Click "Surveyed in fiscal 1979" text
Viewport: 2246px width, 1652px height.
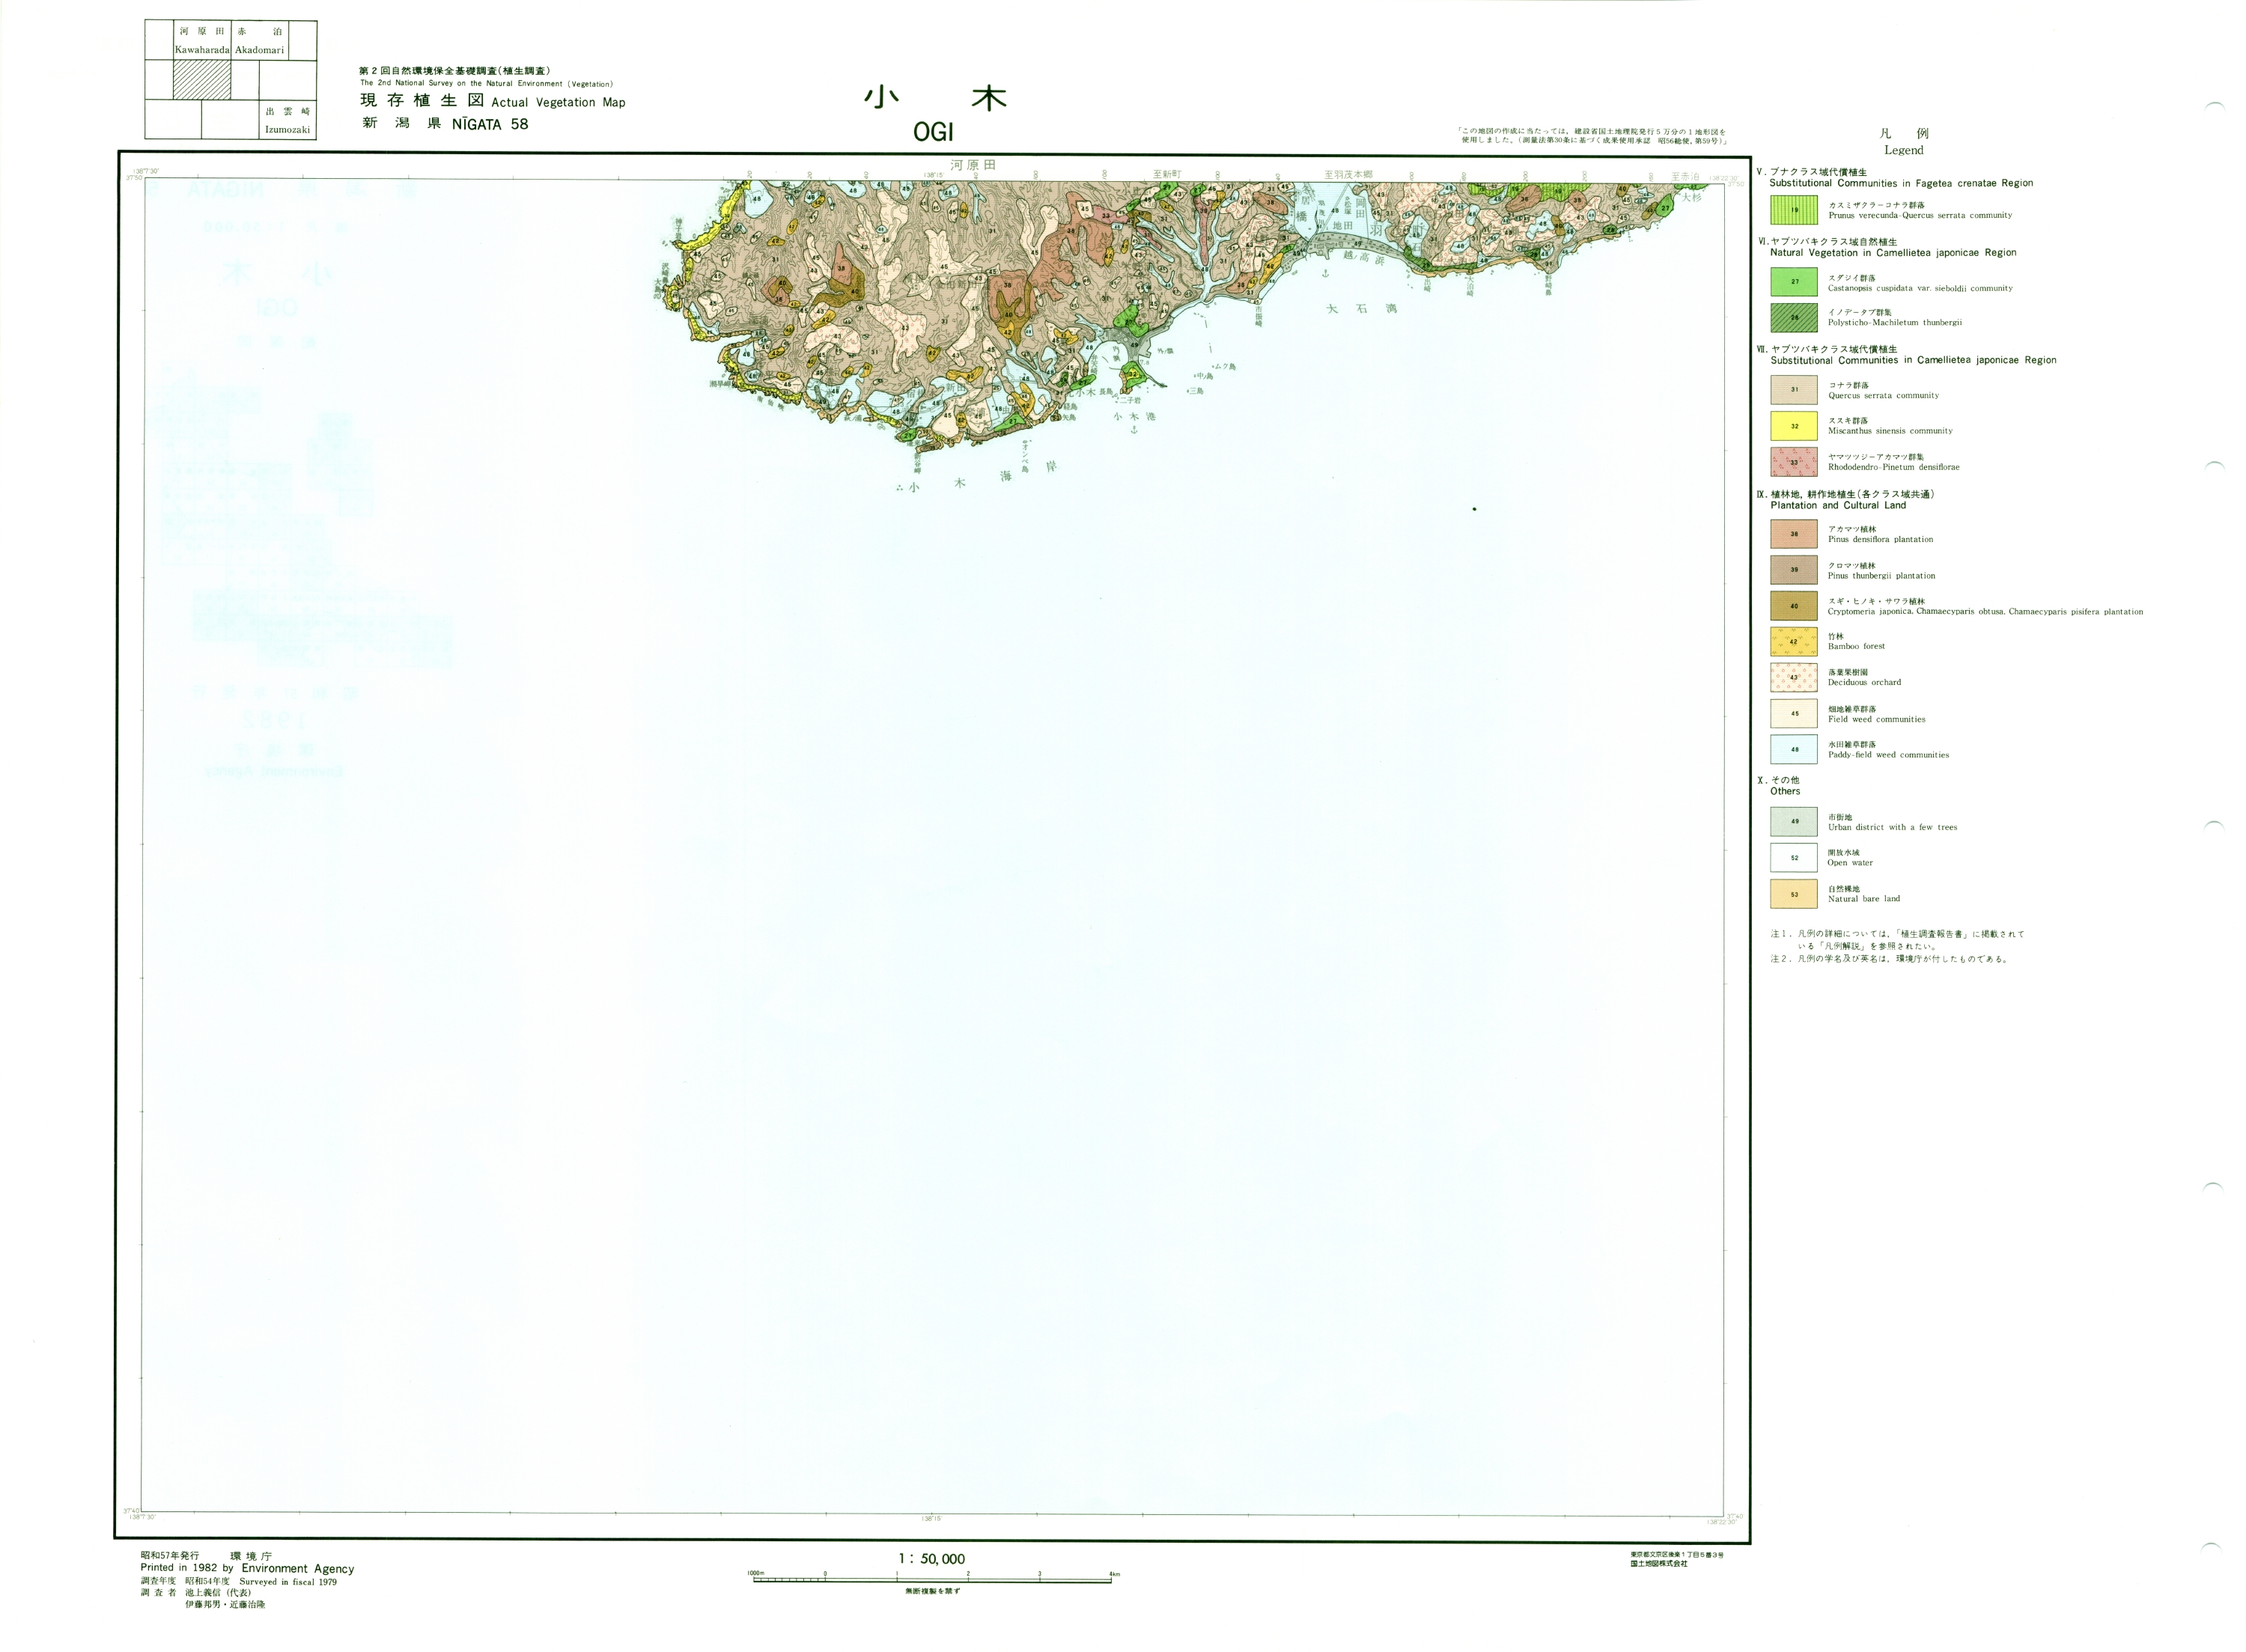point(288,1582)
